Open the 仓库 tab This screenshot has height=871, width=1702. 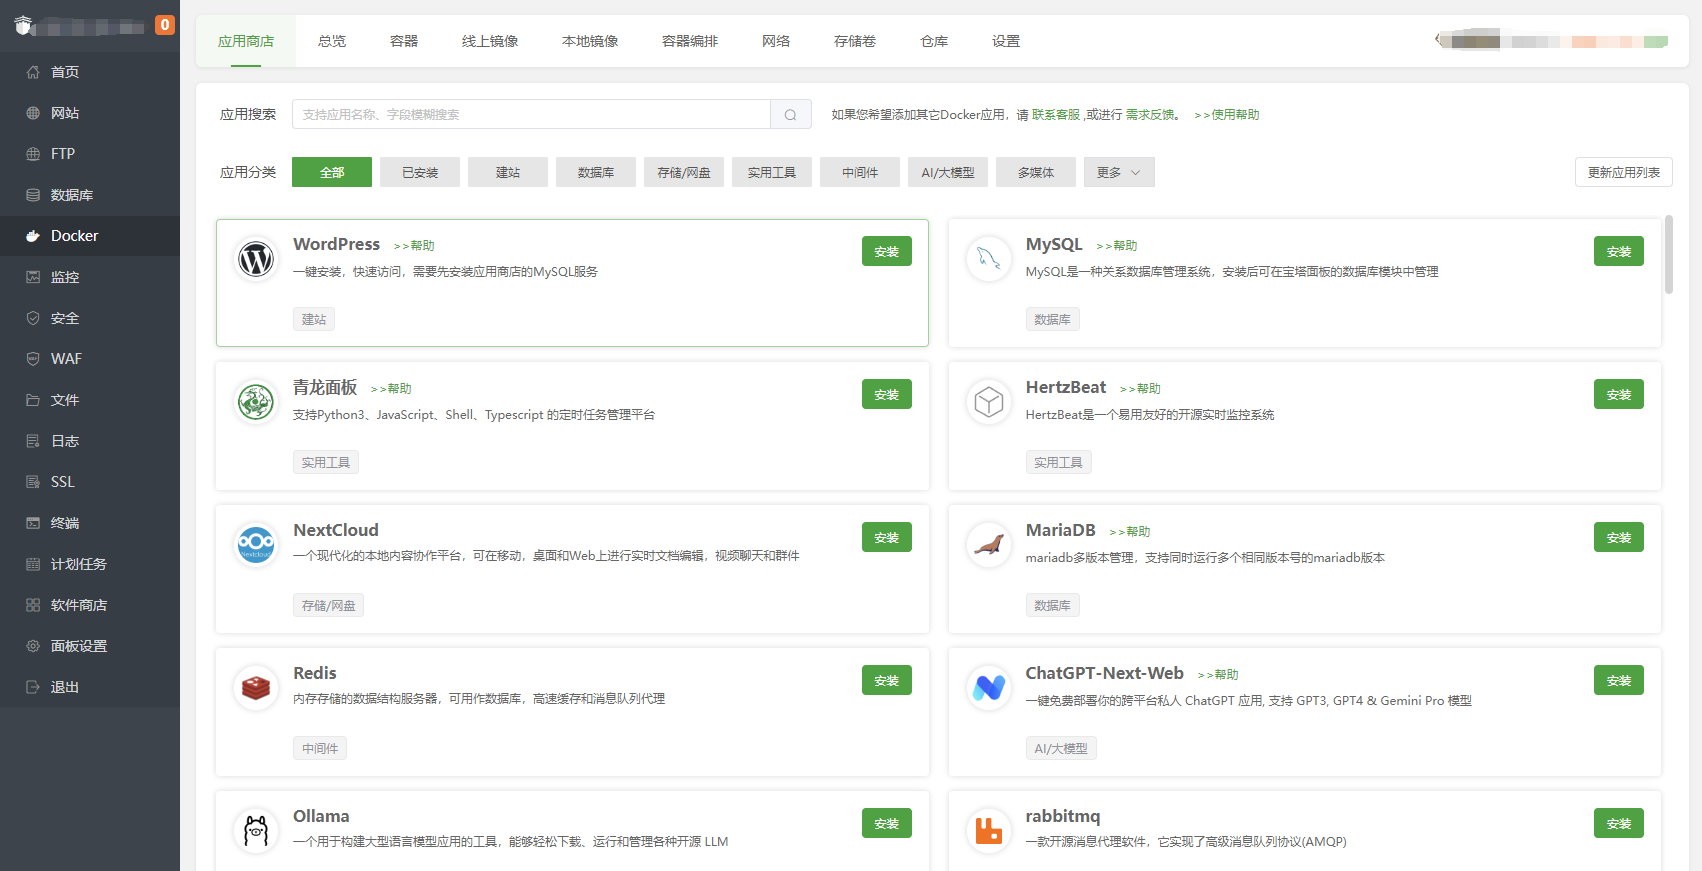(934, 41)
